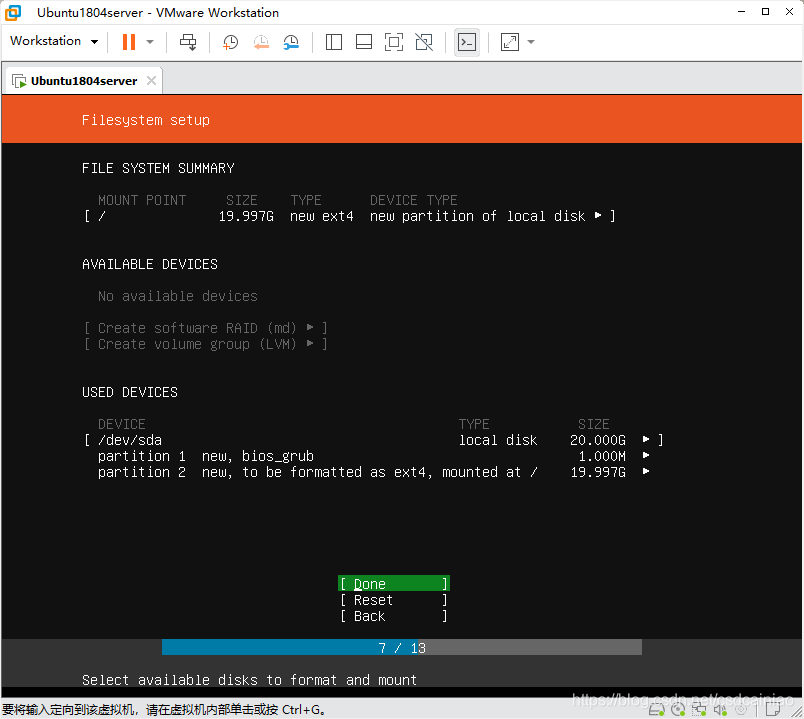Toggle the library sidebar view
This screenshot has width=804, height=719.
(334, 42)
